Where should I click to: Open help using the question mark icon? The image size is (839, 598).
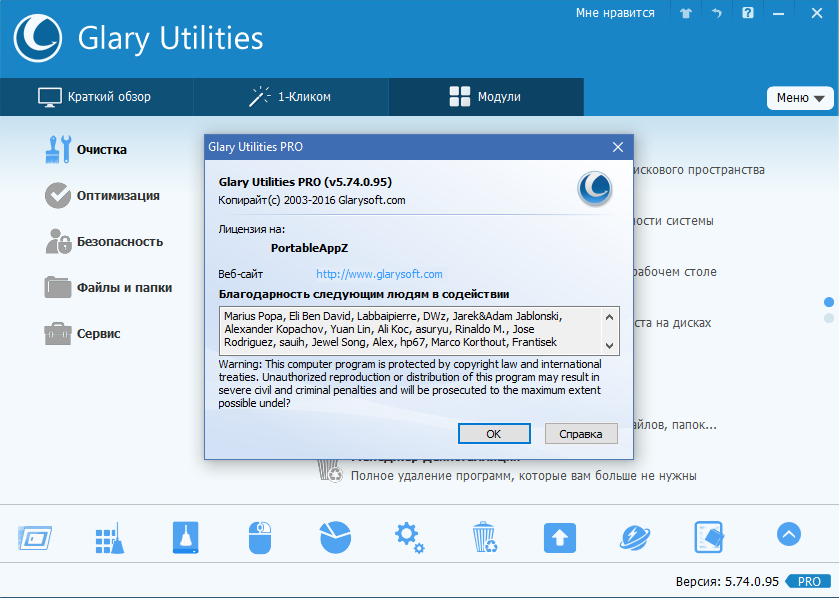(x=748, y=13)
